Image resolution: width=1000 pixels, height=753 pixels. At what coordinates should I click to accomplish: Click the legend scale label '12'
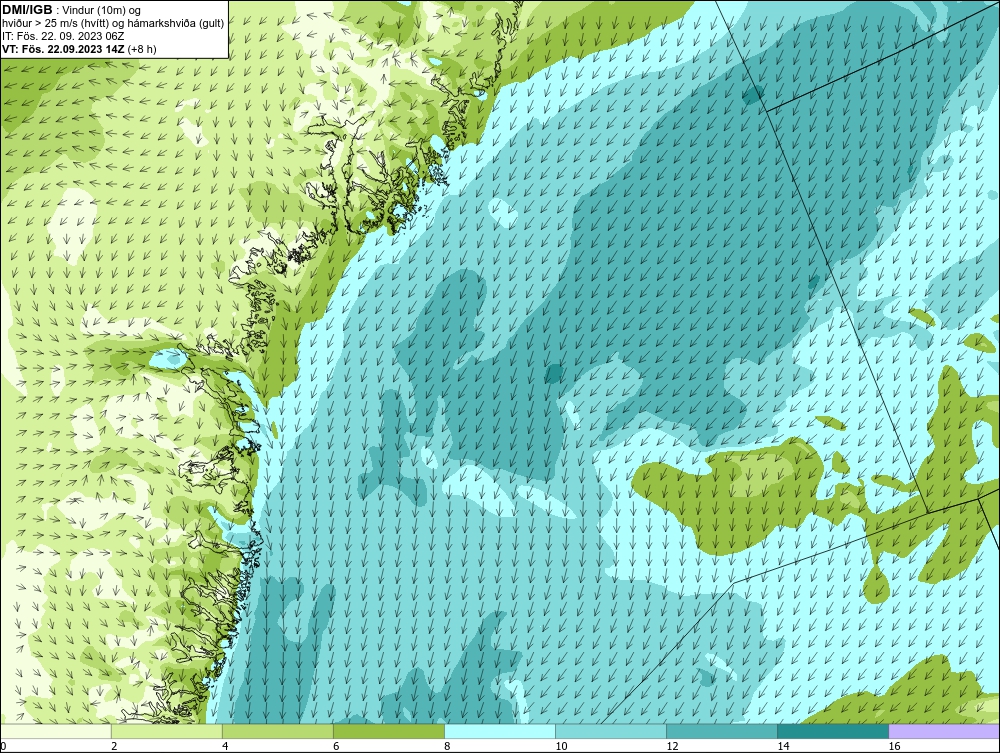672,746
